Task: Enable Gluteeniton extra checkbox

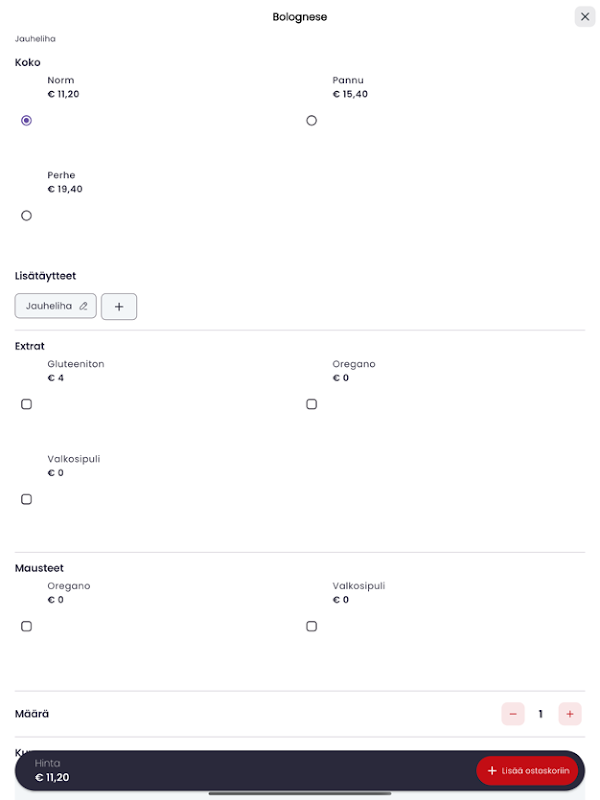Action: tap(26, 404)
